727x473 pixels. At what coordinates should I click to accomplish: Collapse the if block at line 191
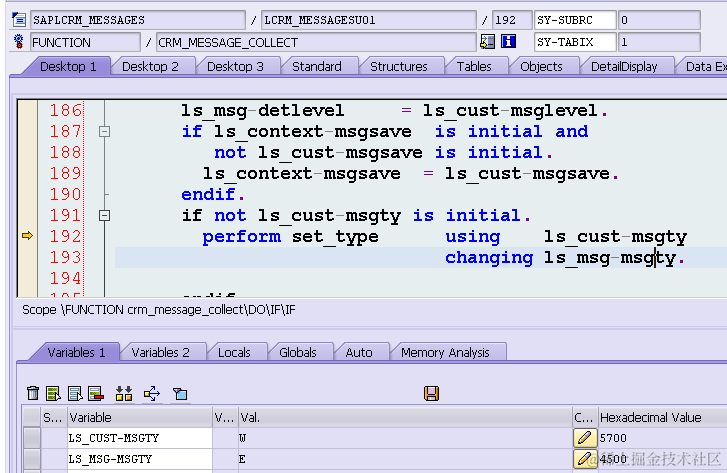(104, 216)
